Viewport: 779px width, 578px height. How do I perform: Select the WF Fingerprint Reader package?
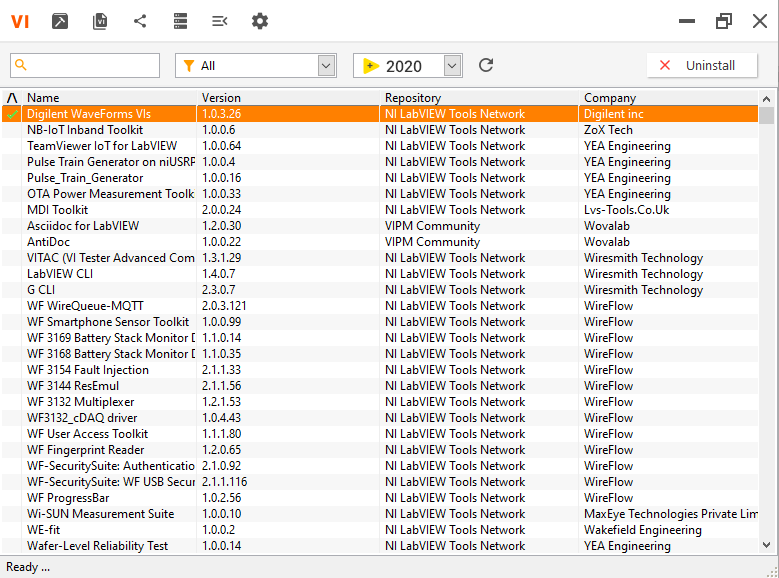tap(380, 449)
